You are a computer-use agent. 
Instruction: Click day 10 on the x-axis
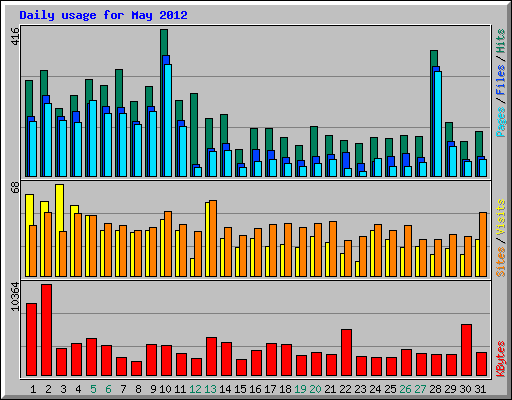(165, 389)
